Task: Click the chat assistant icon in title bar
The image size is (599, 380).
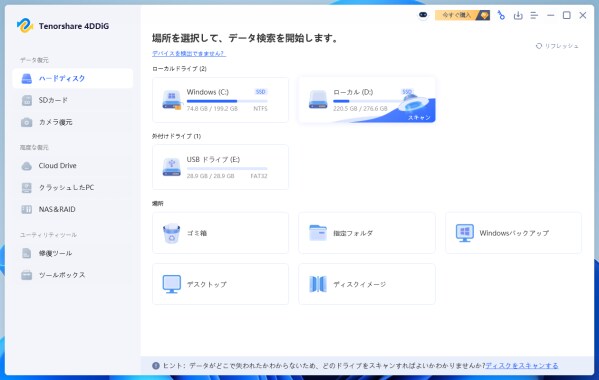Action: [x=423, y=15]
